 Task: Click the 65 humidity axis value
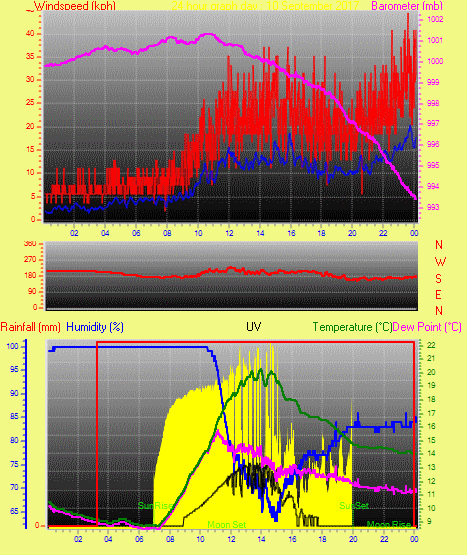pyautogui.click(x=14, y=511)
